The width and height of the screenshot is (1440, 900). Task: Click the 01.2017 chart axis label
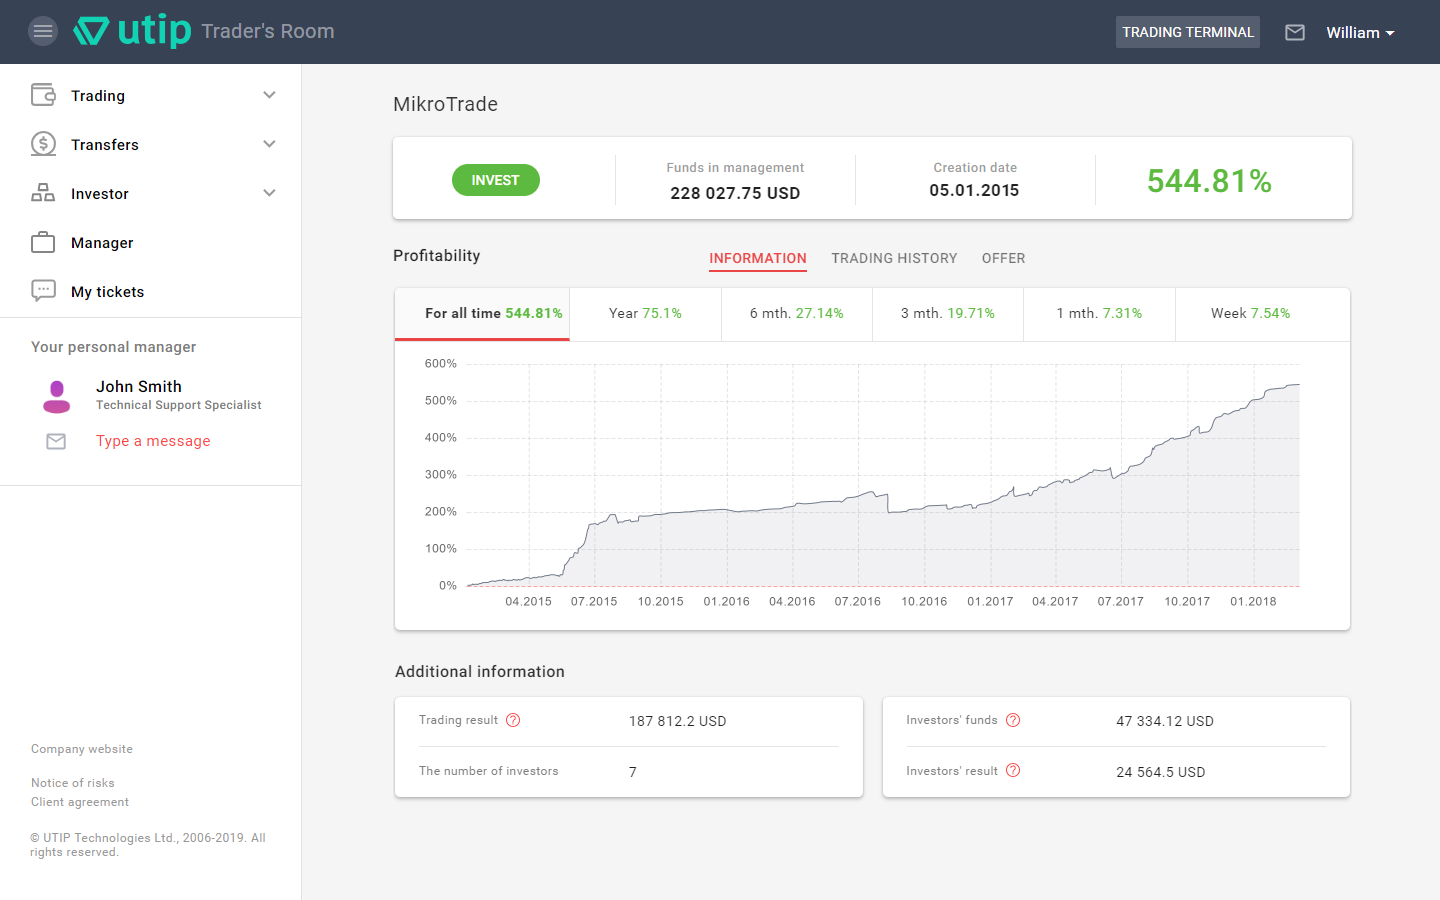click(x=990, y=602)
